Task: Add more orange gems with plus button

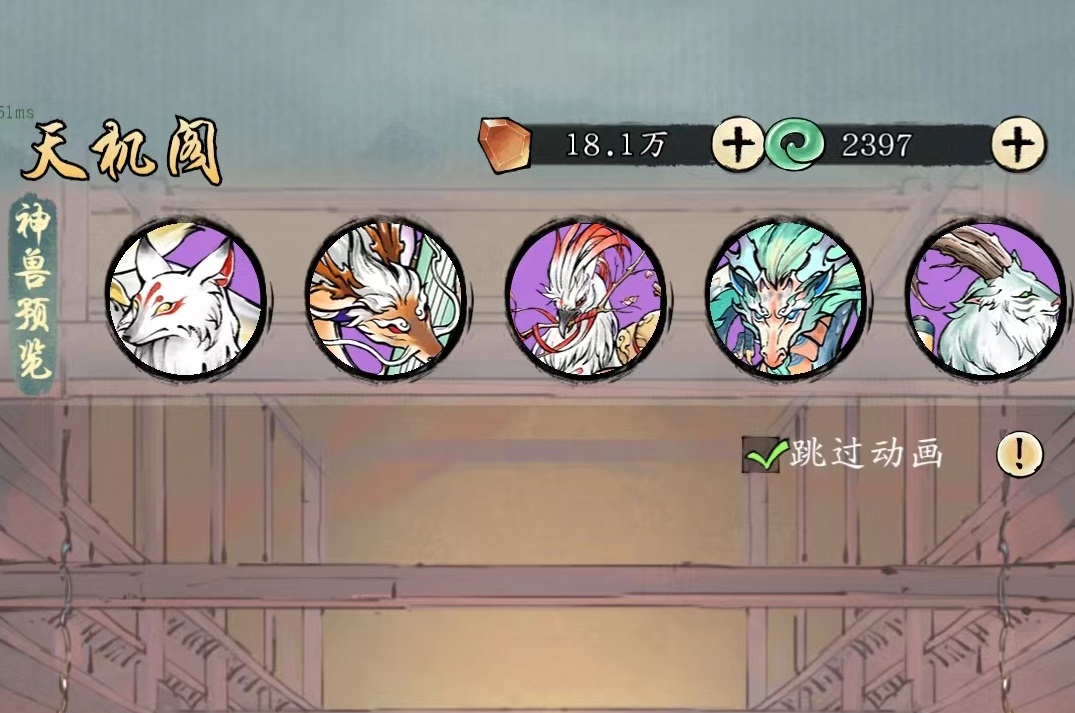Action: pos(738,144)
